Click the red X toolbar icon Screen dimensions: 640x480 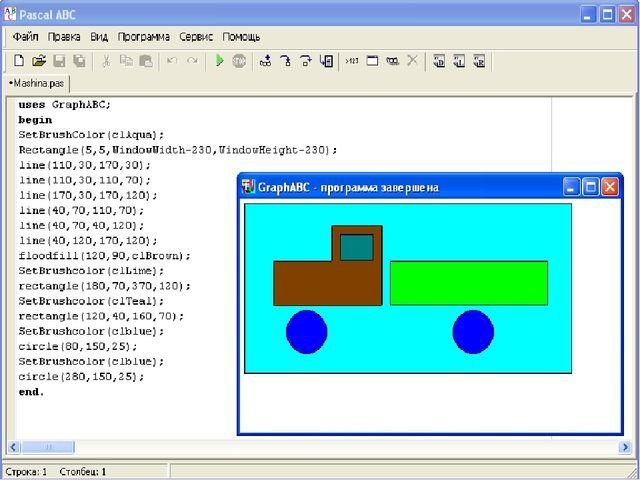coord(412,61)
